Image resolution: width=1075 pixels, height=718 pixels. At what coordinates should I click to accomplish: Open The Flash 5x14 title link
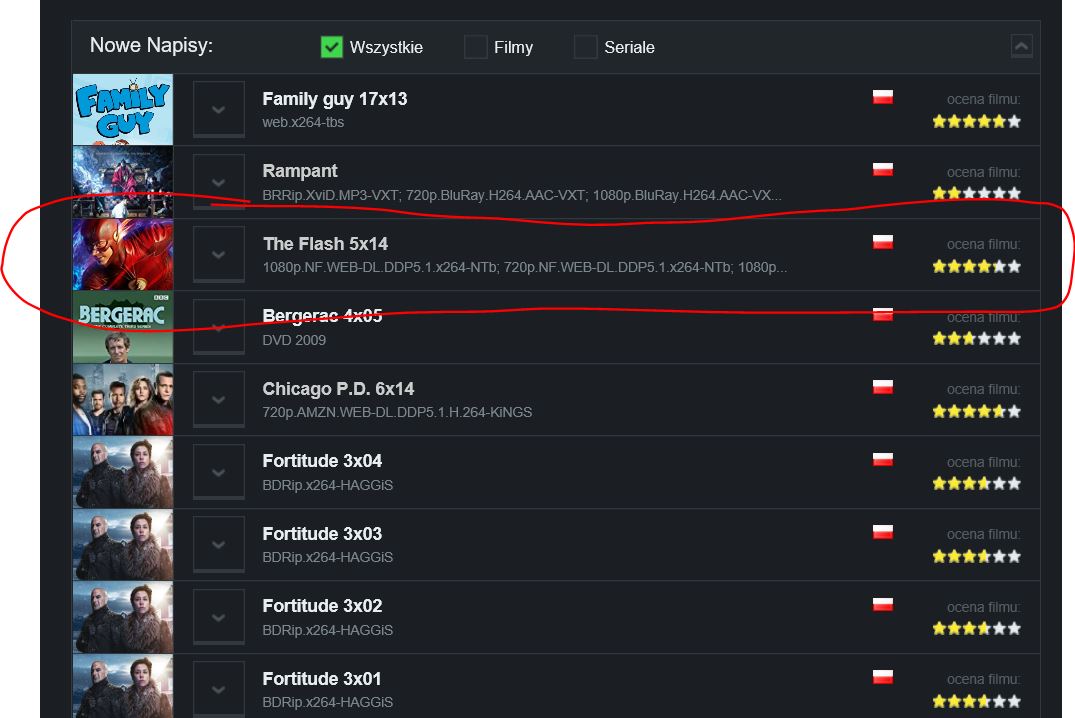click(x=326, y=244)
